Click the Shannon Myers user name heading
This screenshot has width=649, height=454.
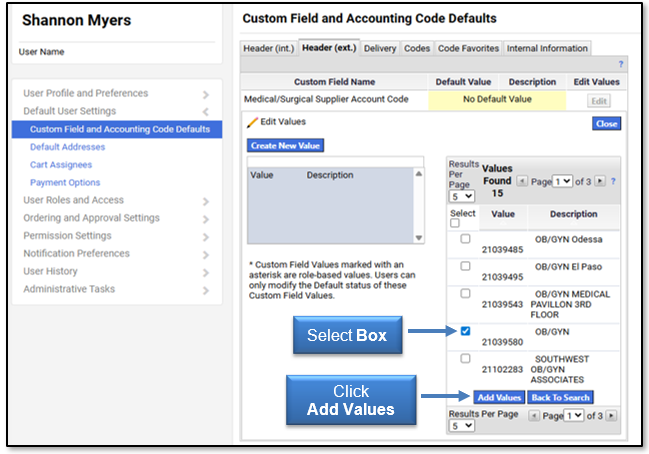click(77, 20)
